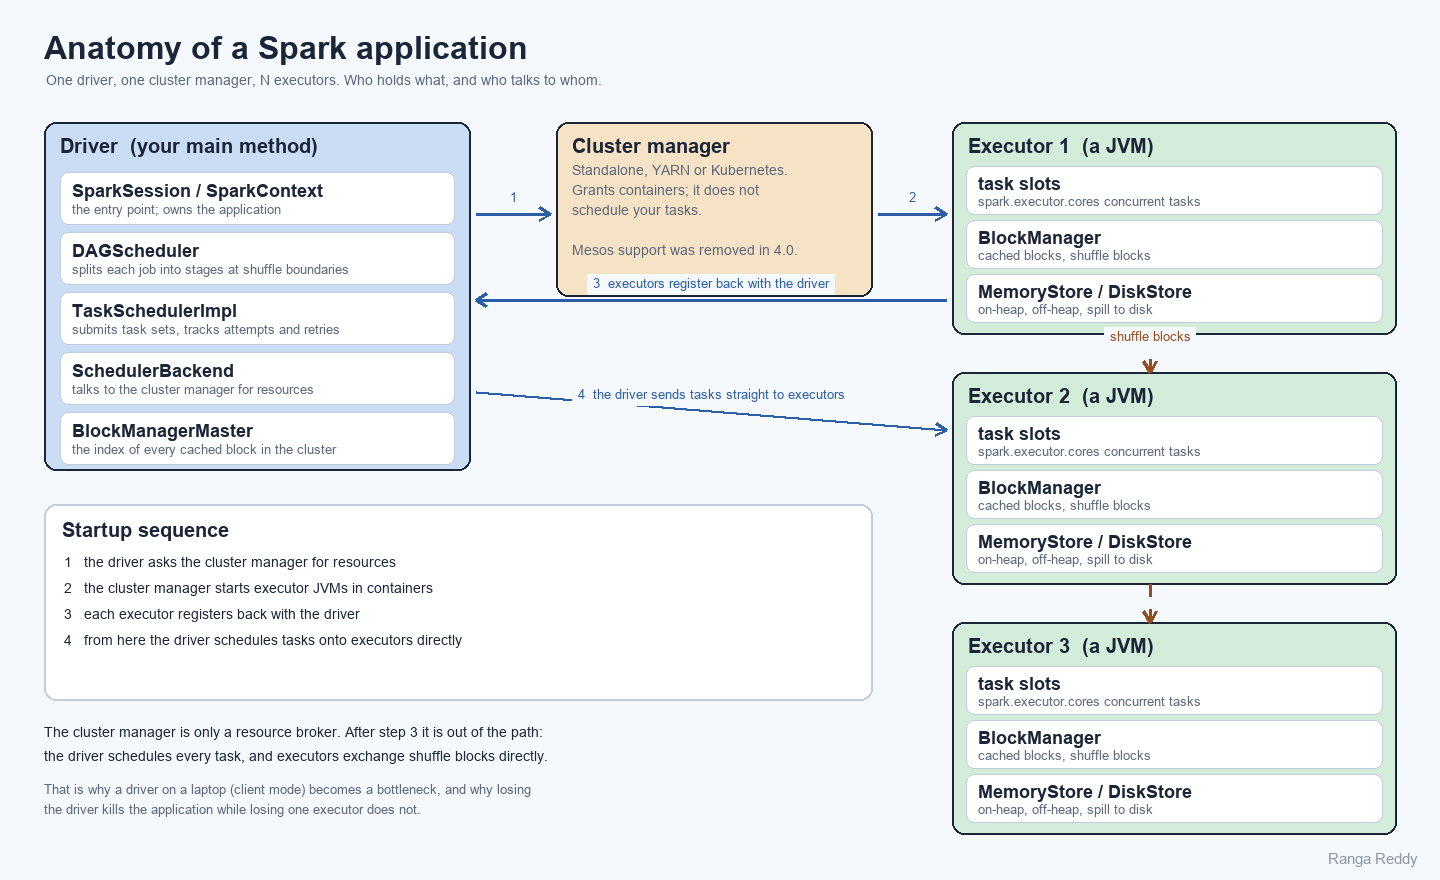The height and width of the screenshot is (880, 1440).
Task: Select the subtitle starting 'One driver, one cluster manager'
Action: [324, 80]
